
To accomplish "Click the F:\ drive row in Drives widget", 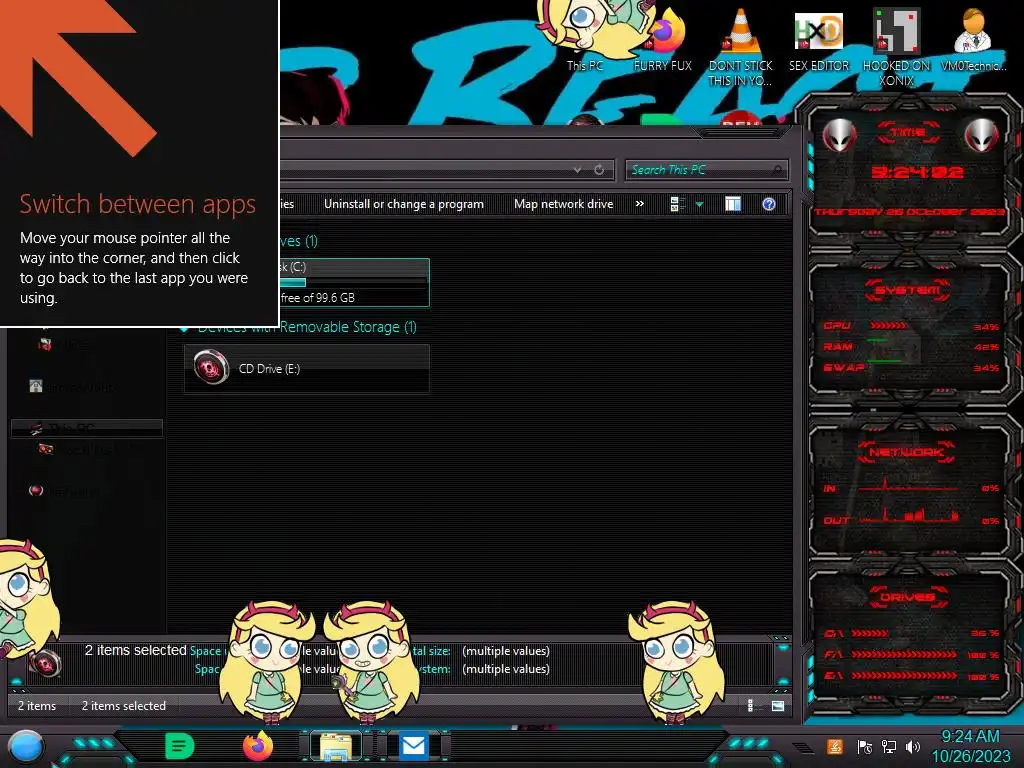I will point(911,654).
